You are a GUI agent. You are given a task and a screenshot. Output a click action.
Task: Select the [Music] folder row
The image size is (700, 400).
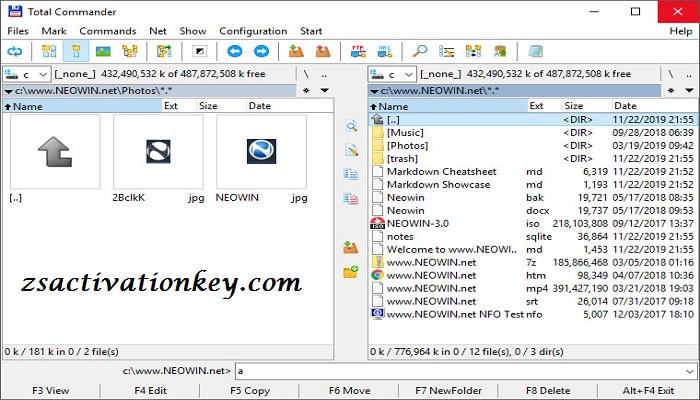pyautogui.click(x=533, y=133)
